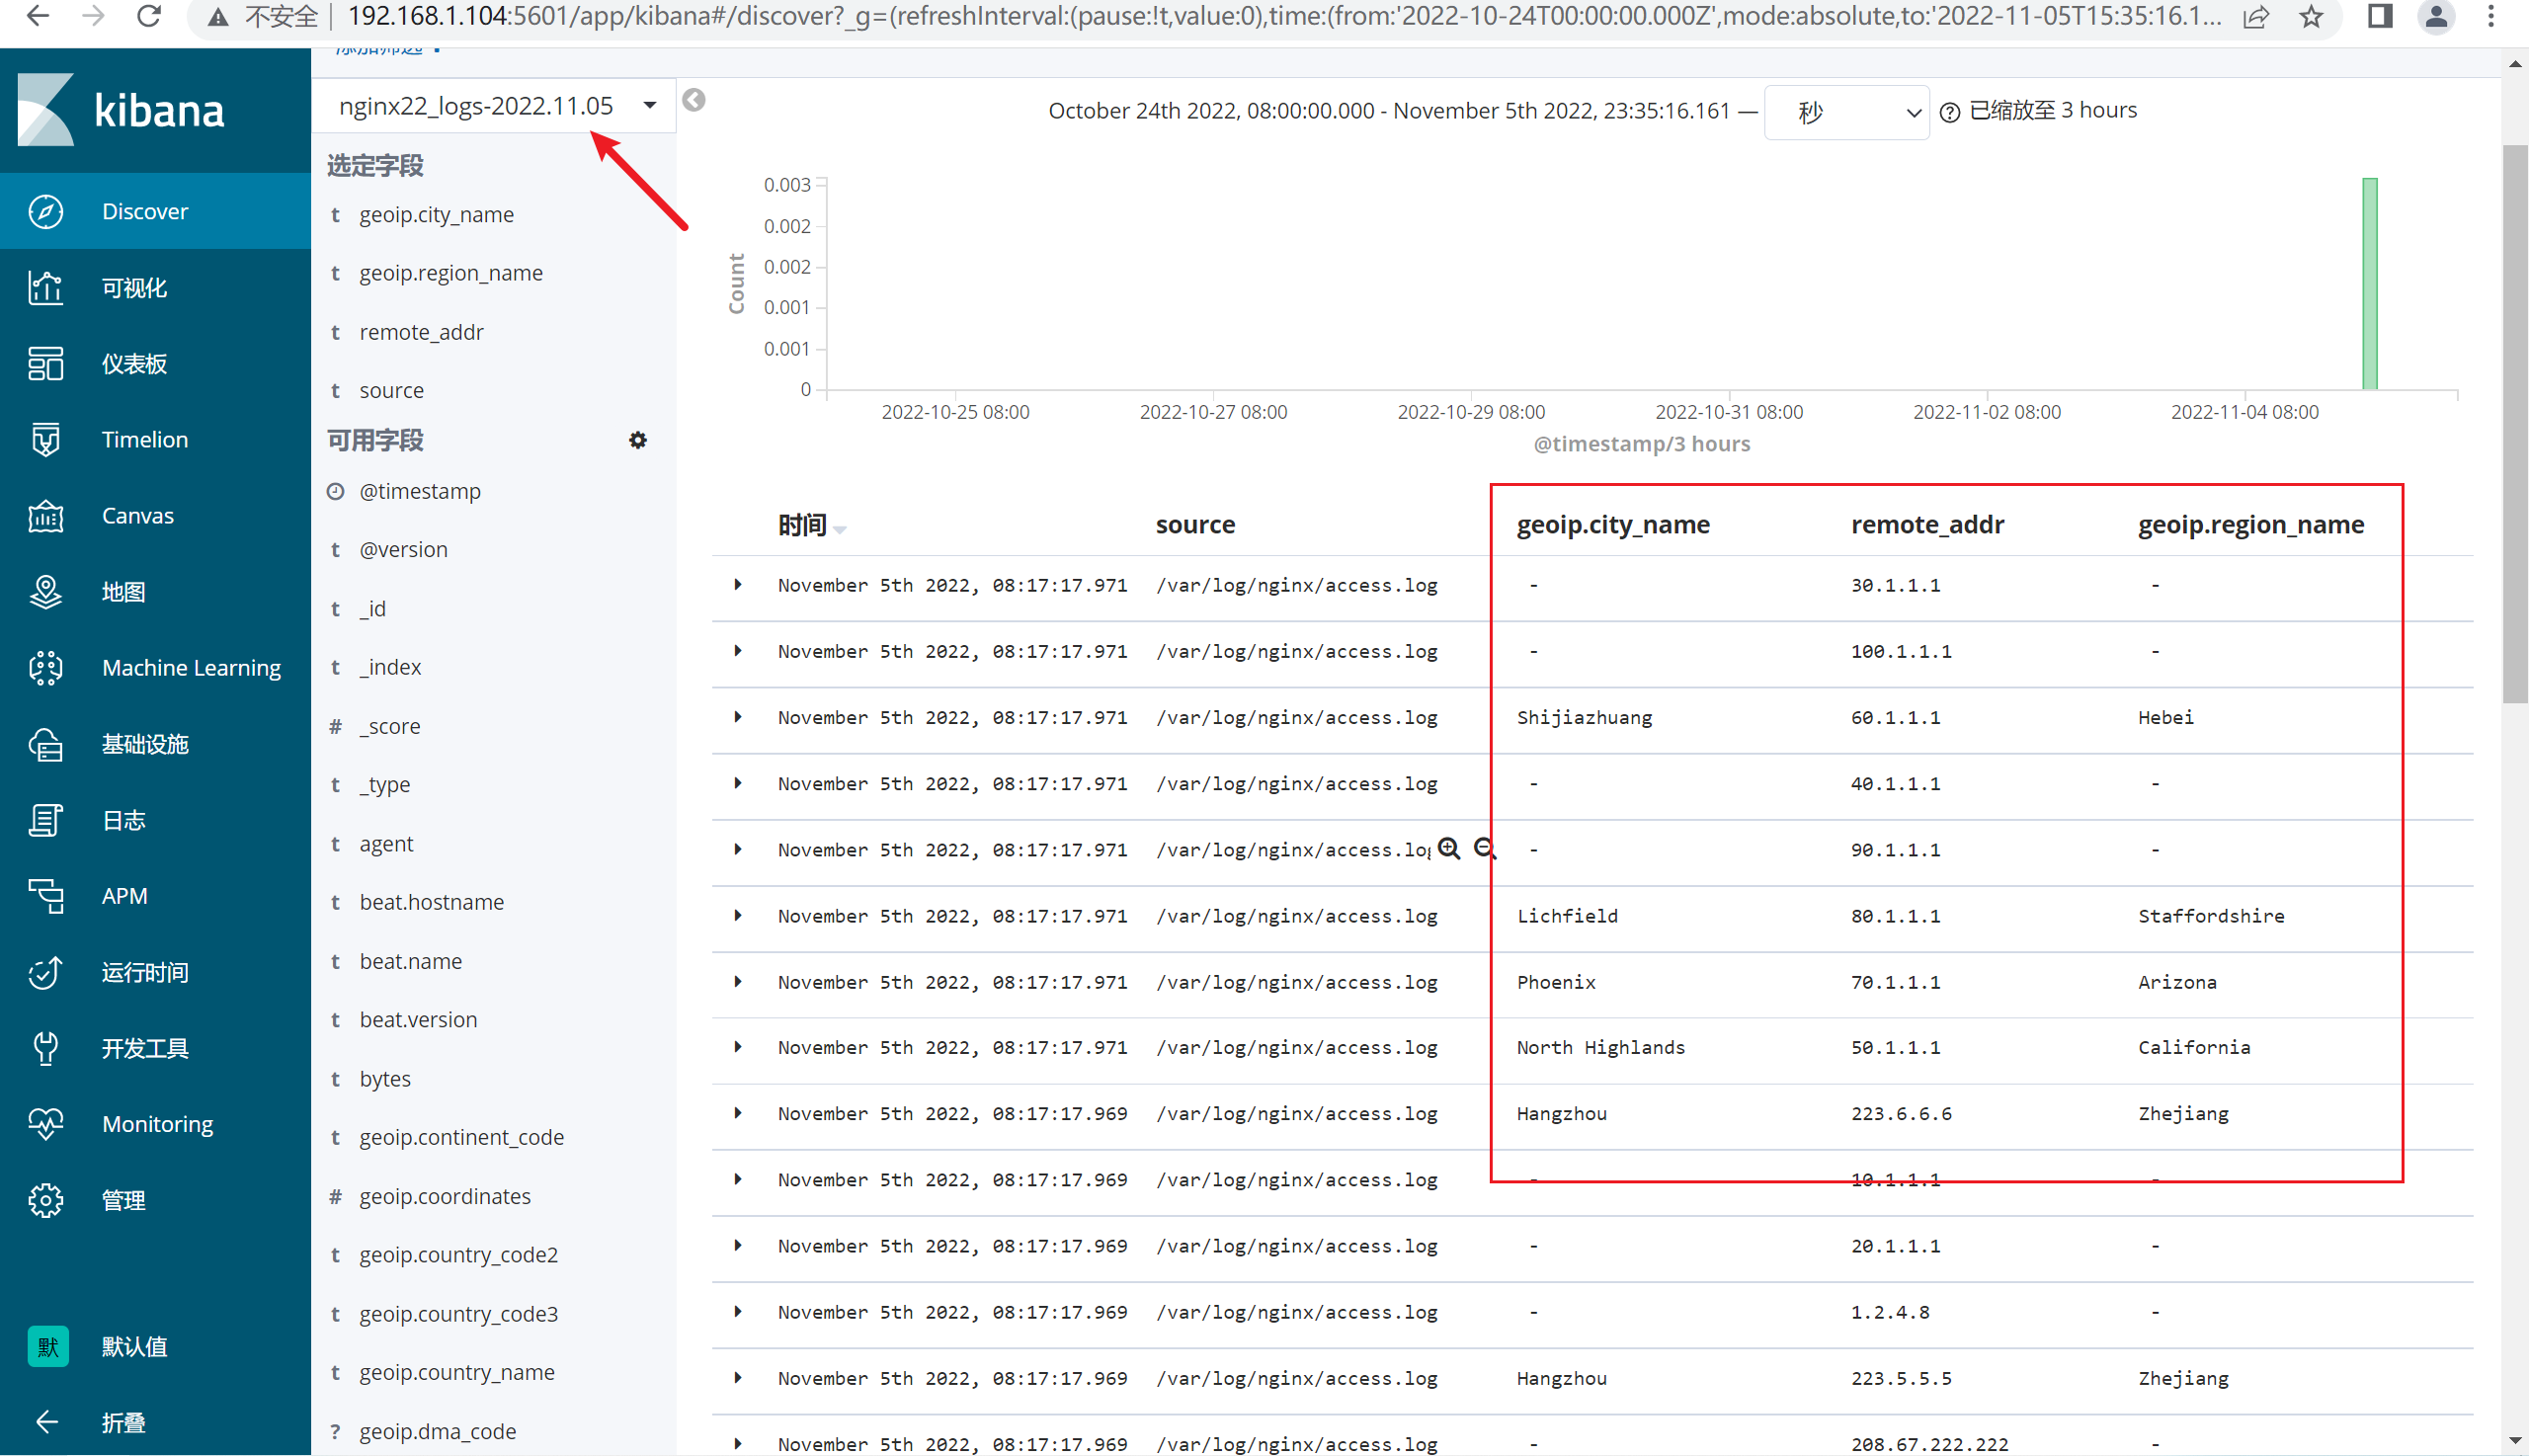This screenshot has width=2529, height=1456.
Task: Click the source column header
Action: (1195, 525)
